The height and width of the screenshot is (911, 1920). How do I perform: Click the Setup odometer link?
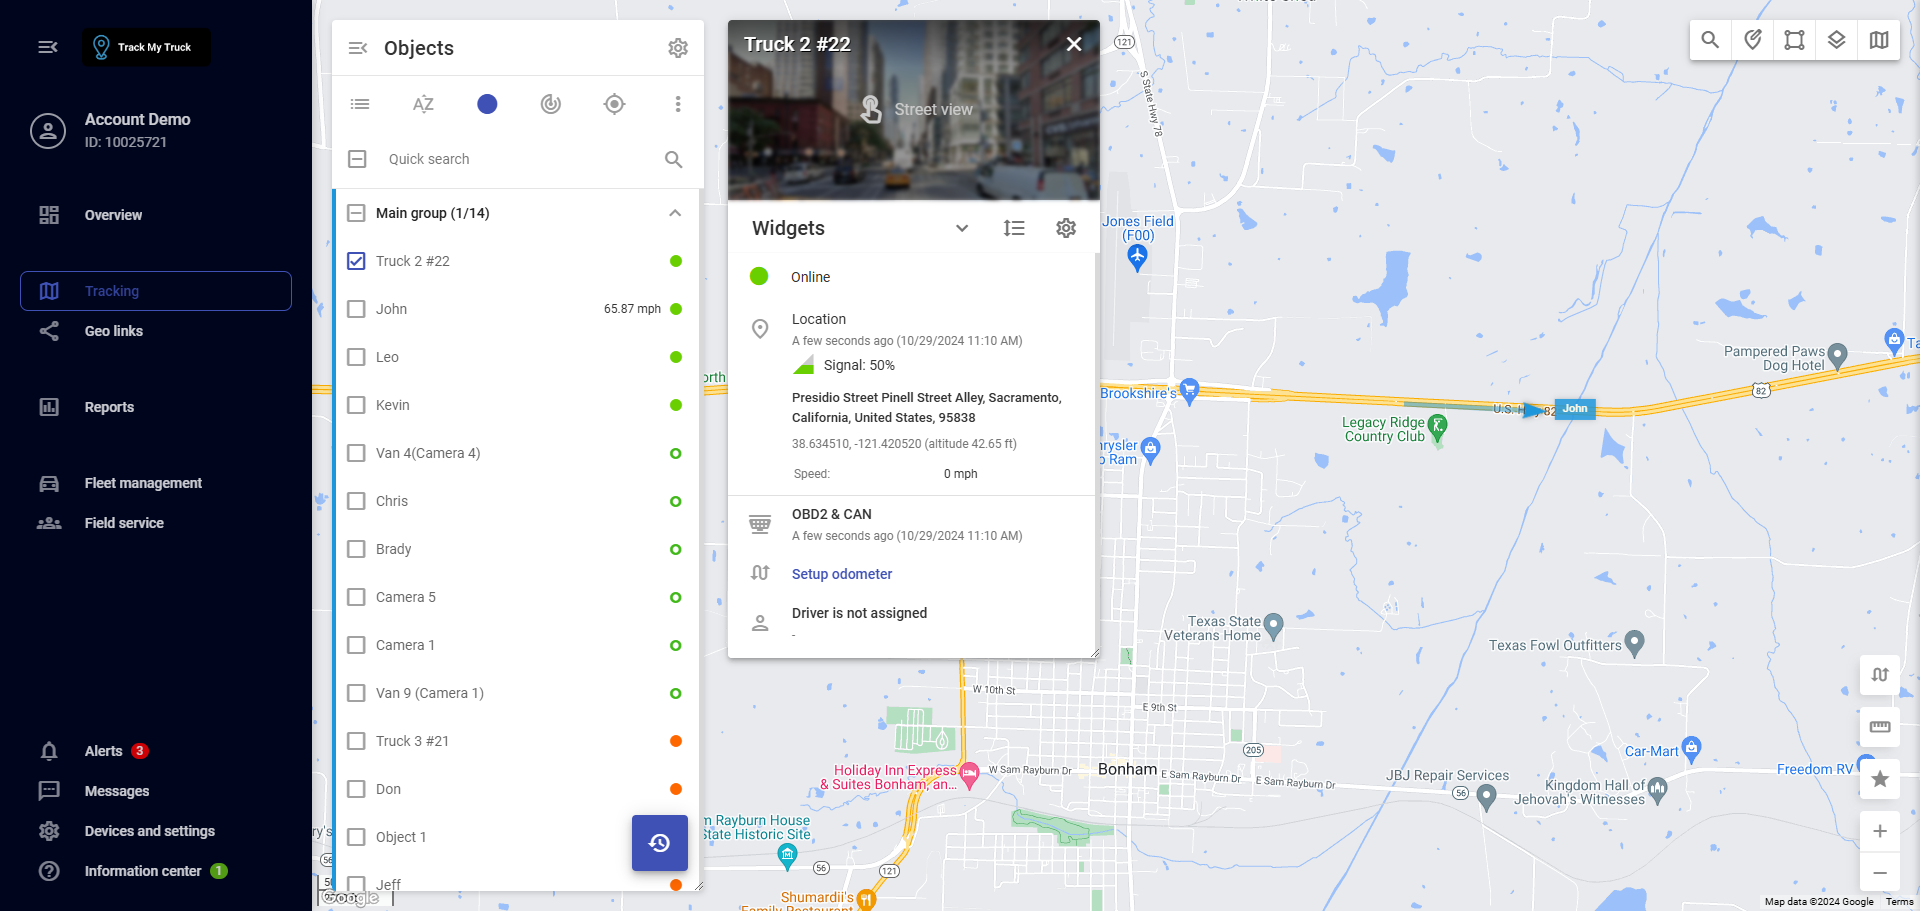coord(841,574)
